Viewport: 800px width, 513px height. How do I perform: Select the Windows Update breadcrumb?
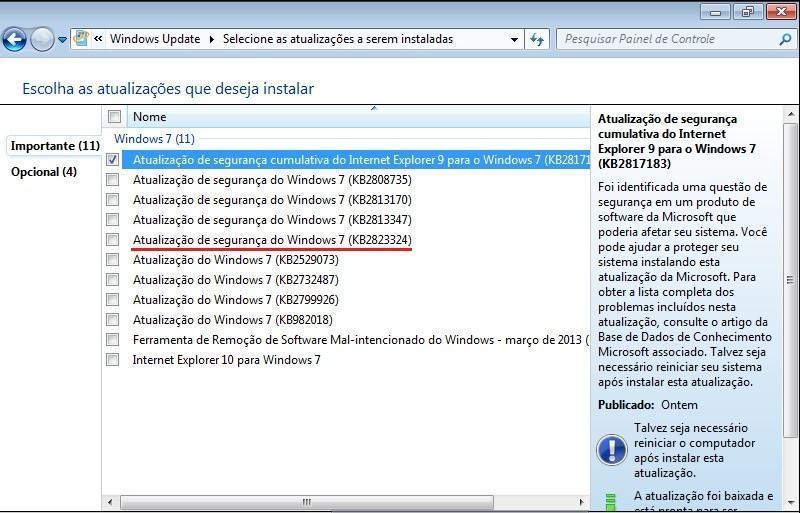click(x=155, y=39)
